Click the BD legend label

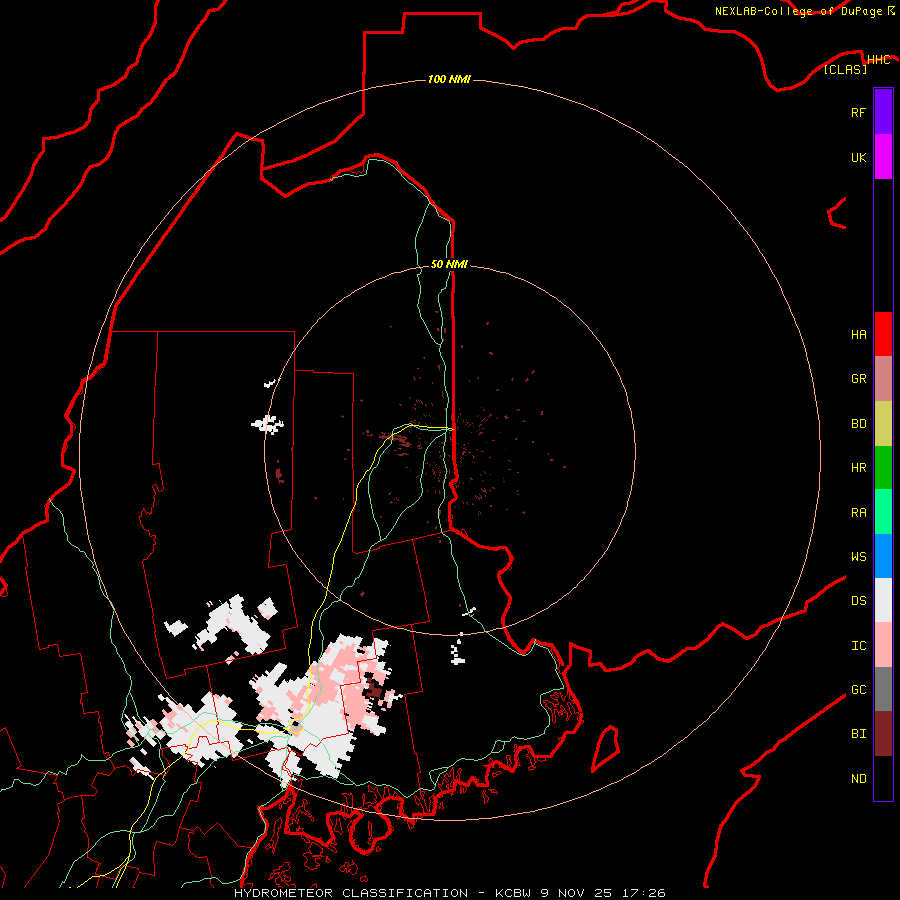[x=858, y=424]
